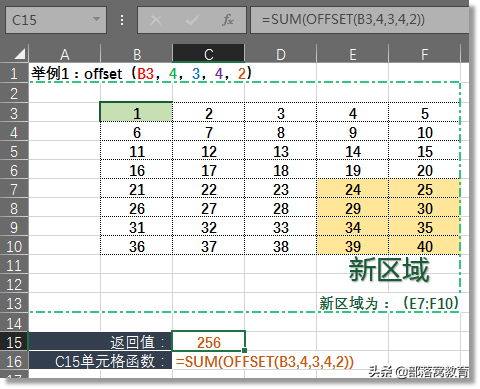This screenshot has width=480, height=389.
Task: Click the cell containing 2
Action: [209, 113]
